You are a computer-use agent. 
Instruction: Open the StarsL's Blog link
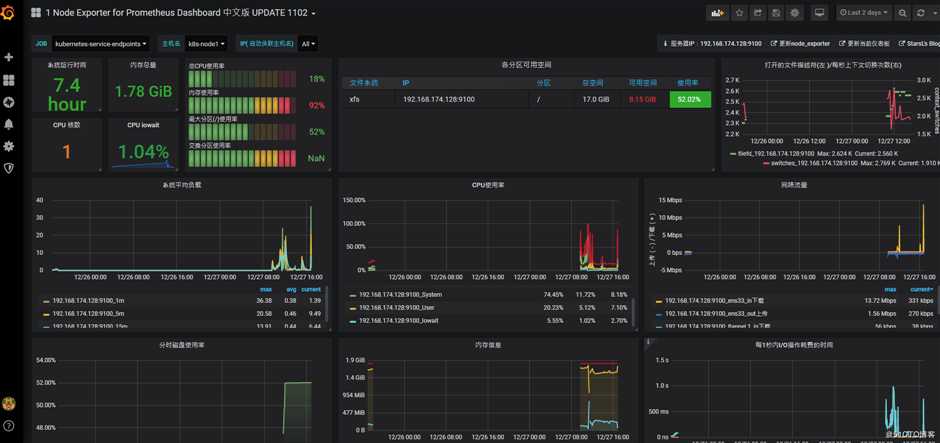919,44
